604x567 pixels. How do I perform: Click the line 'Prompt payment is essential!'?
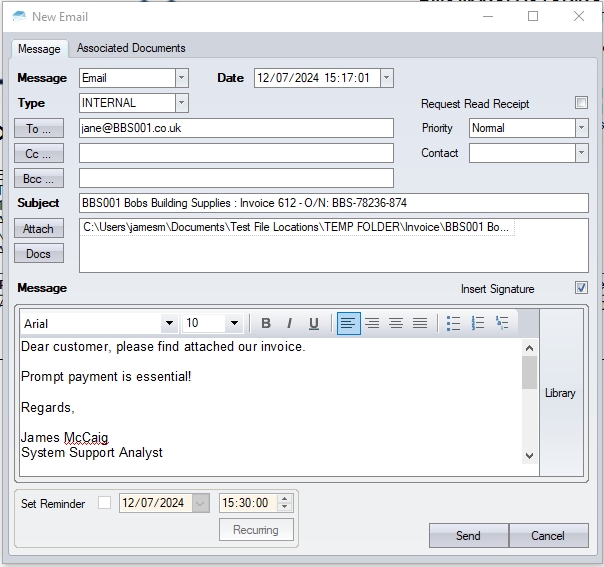pyautogui.click(x=106, y=376)
